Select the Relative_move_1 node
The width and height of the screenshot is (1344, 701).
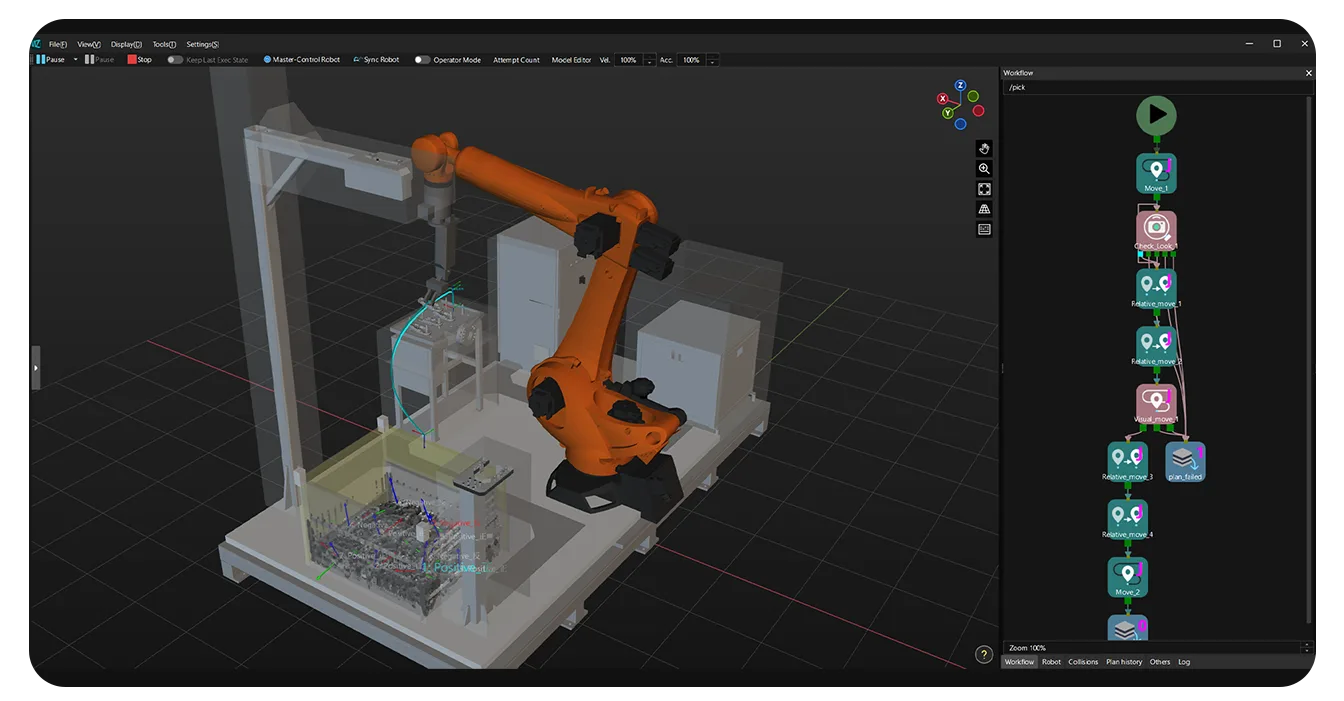click(1156, 288)
